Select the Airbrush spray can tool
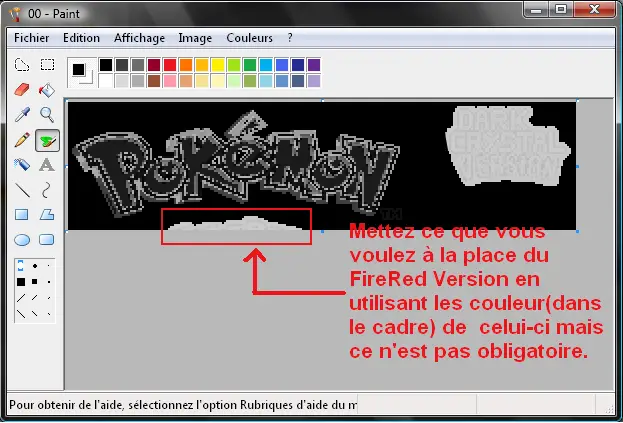 pos(22,164)
